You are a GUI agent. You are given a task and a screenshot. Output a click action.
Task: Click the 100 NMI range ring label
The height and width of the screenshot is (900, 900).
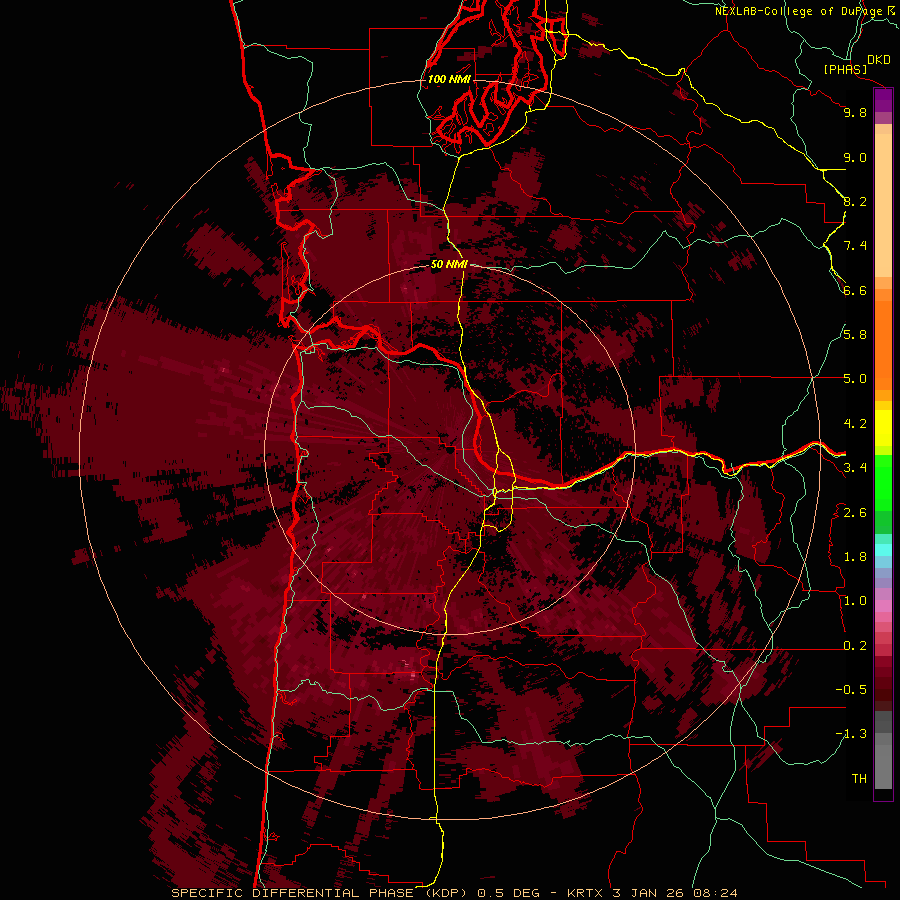point(449,79)
